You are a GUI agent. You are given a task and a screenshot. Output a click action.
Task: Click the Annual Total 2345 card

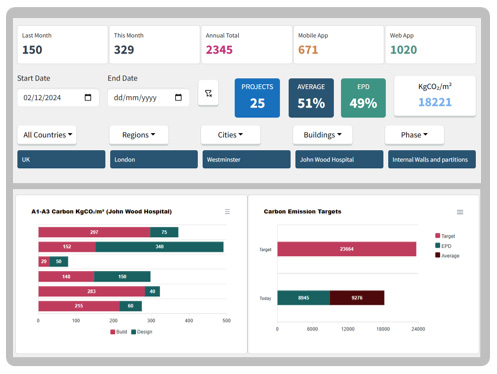(x=247, y=45)
